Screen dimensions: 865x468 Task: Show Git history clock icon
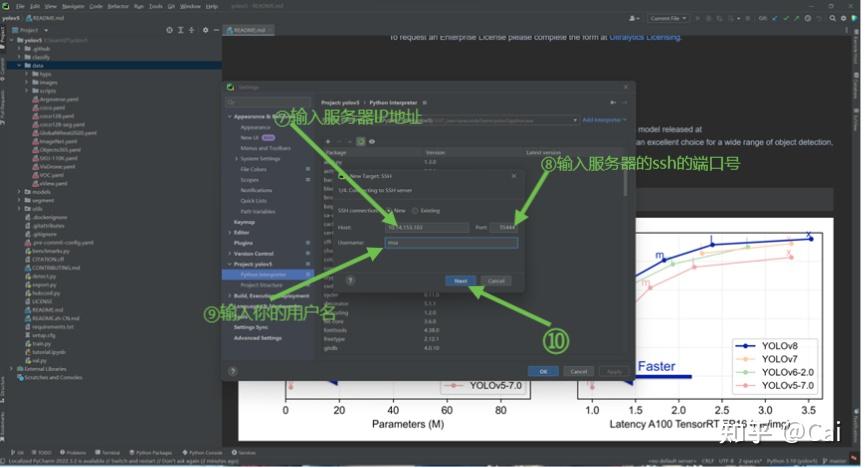pyautogui.click(x=808, y=18)
